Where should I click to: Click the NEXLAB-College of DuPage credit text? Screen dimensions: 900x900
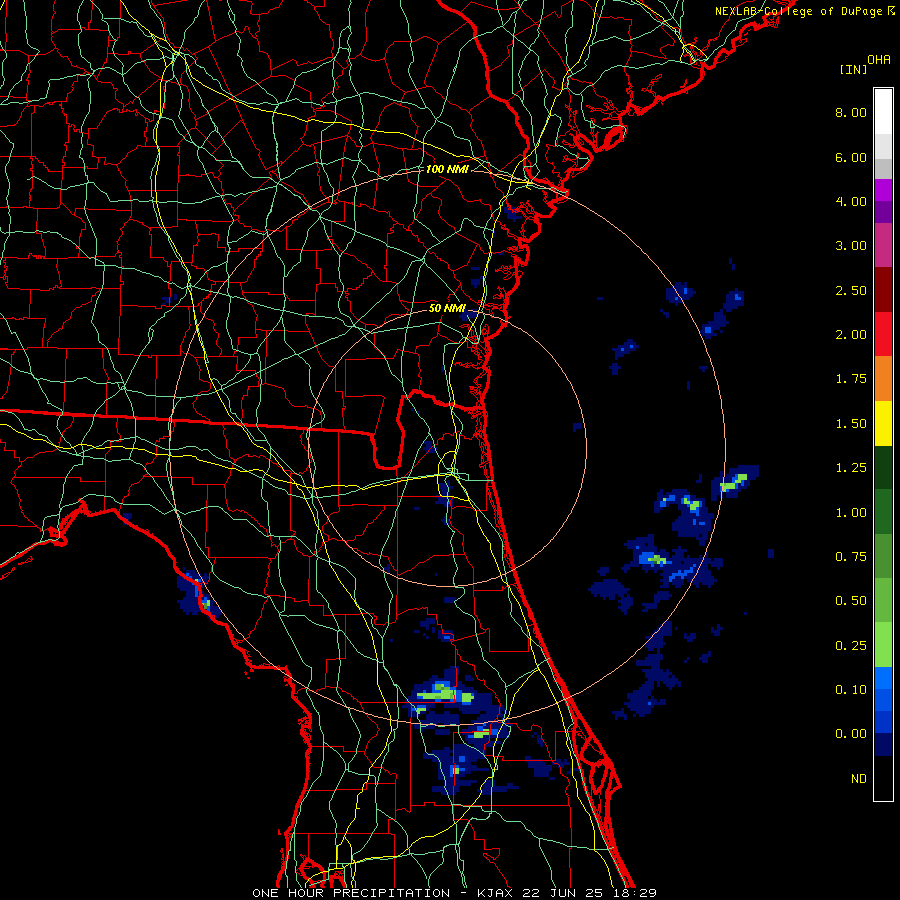click(x=804, y=11)
